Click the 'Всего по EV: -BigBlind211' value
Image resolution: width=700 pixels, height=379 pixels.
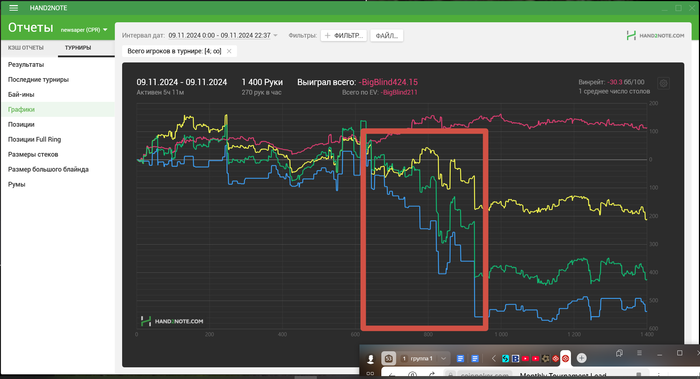pos(379,92)
